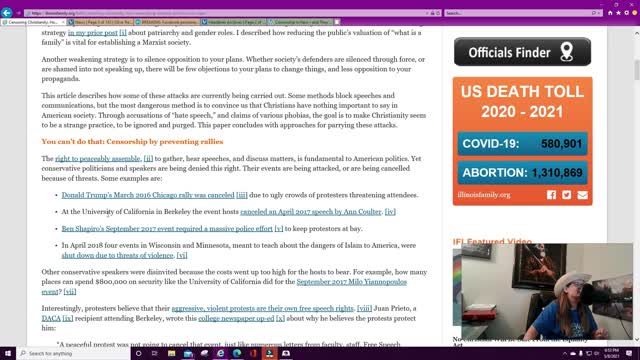
Task: Click illinoisfamily.org link in widget
Action: coord(484,195)
